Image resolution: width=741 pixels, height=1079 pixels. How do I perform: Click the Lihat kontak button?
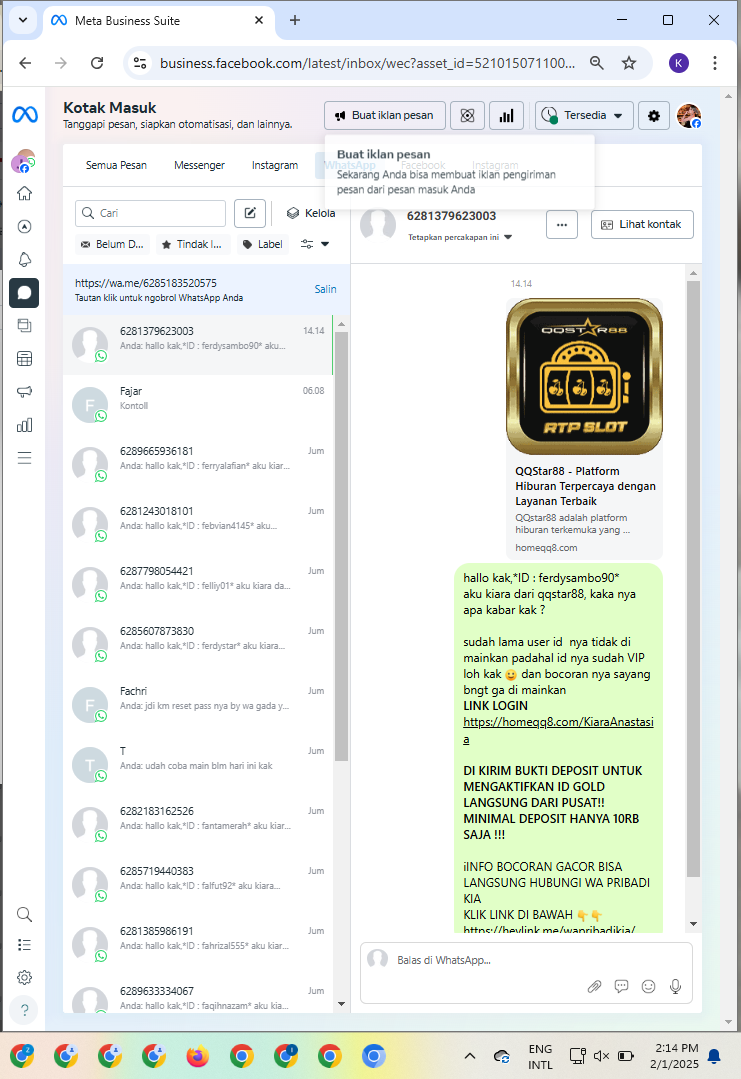[x=642, y=224]
